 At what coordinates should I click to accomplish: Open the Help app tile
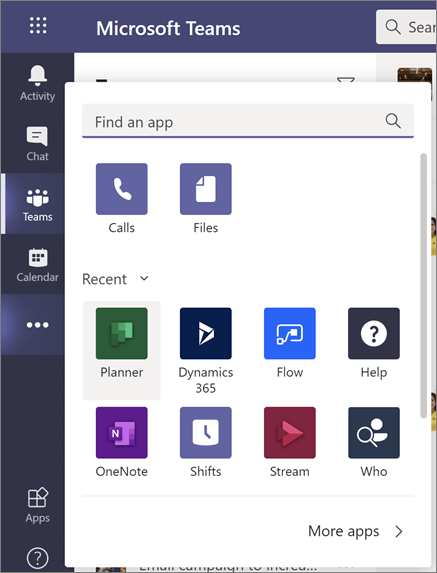coord(374,343)
